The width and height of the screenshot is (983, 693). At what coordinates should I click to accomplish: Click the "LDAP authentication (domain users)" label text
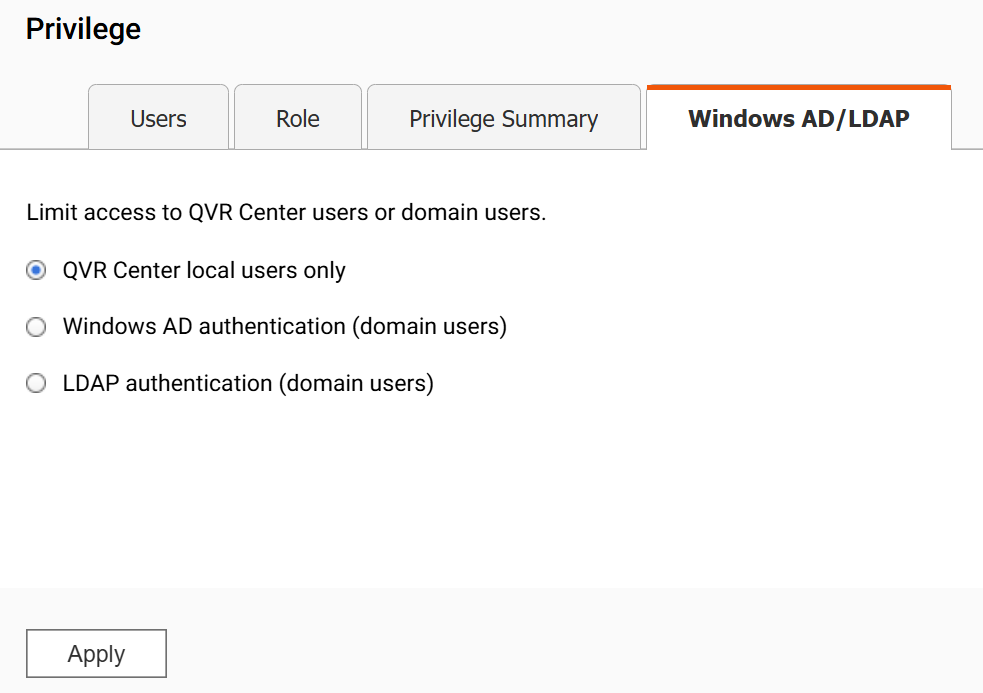pyautogui.click(x=247, y=384)
